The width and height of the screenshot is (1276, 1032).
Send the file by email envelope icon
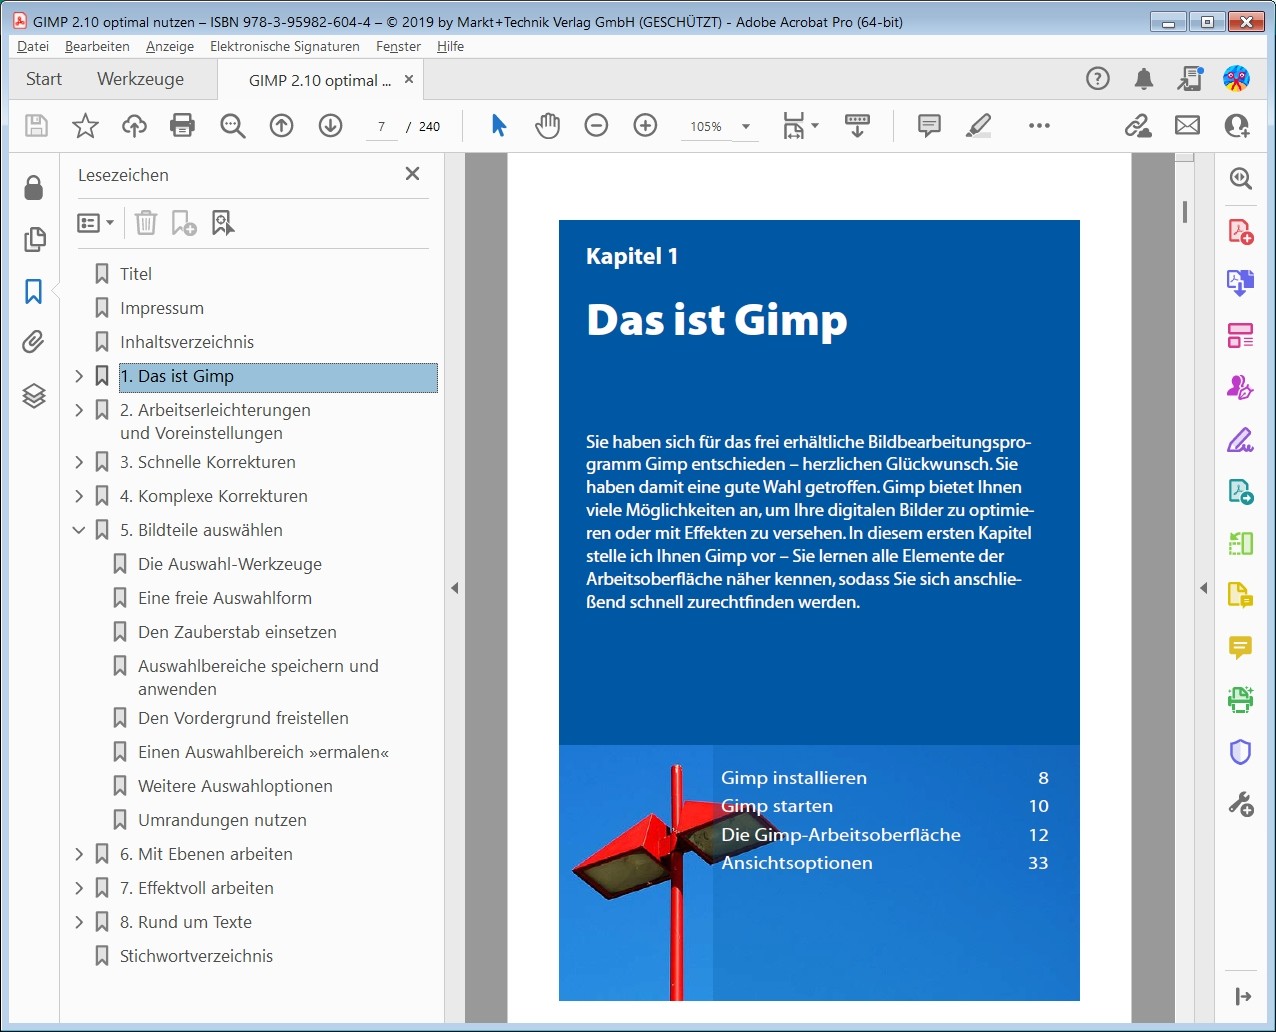click(x=1187, y=126)
